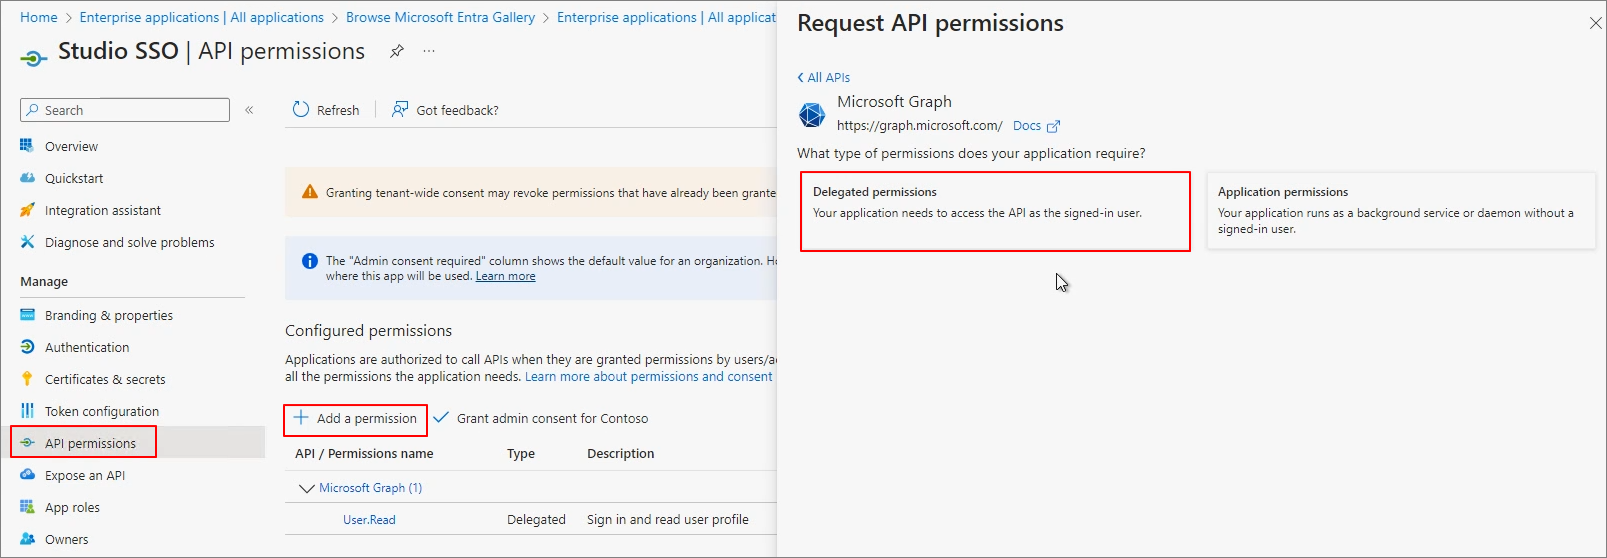Click the Certificates & secrets key icon
The height and width of the screenshot is (558, 1607).
[27, 379]
